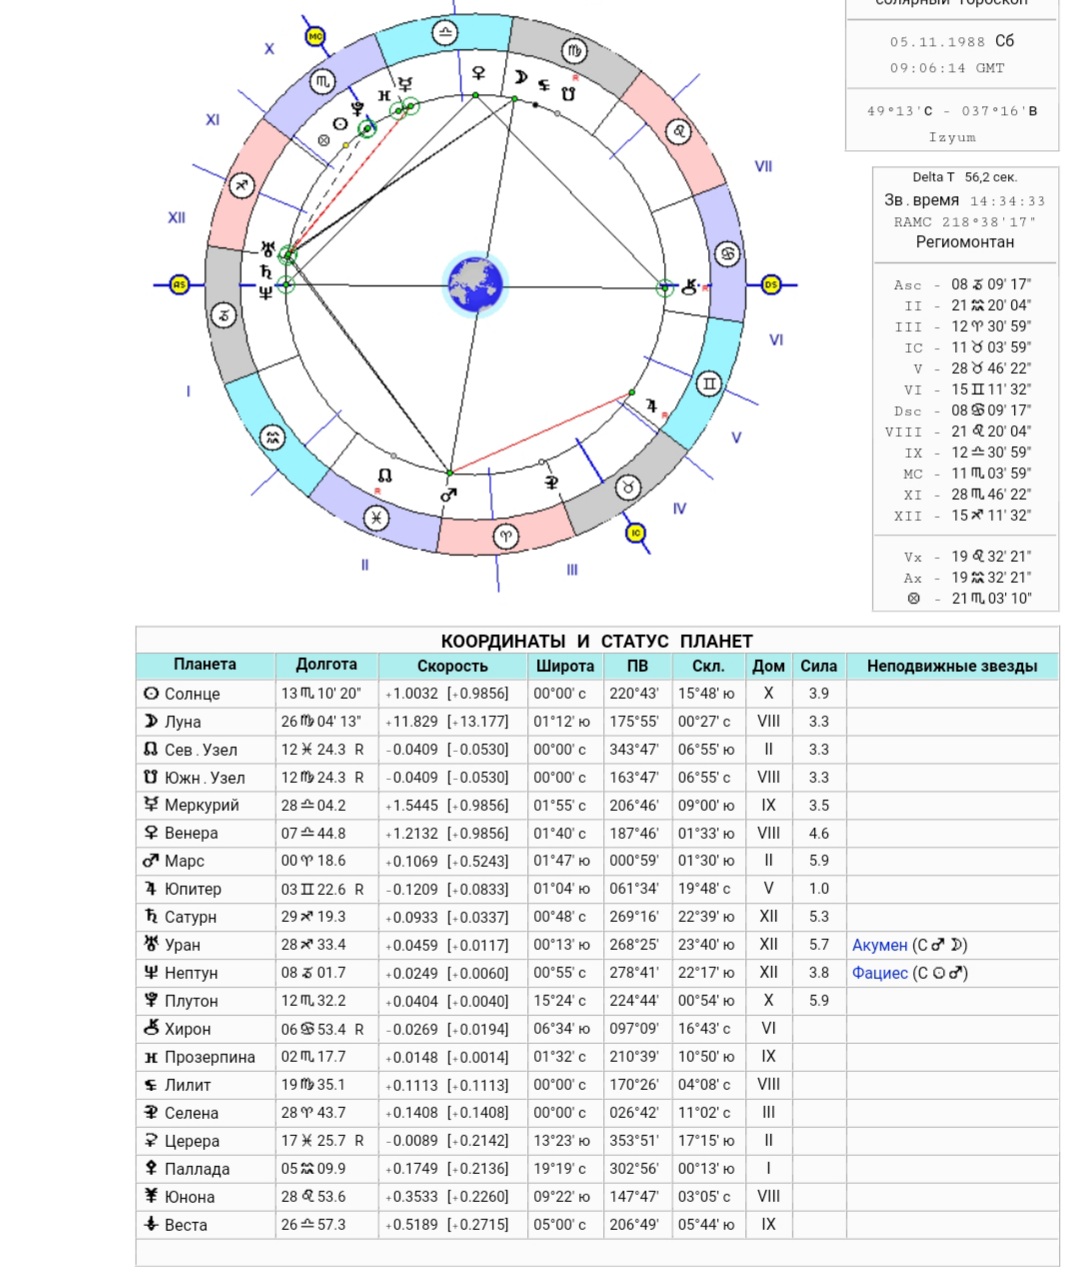This screenshot has height=1274, width=1065.
Task: Click the Leo sign in the red segment
Action: 679,131
